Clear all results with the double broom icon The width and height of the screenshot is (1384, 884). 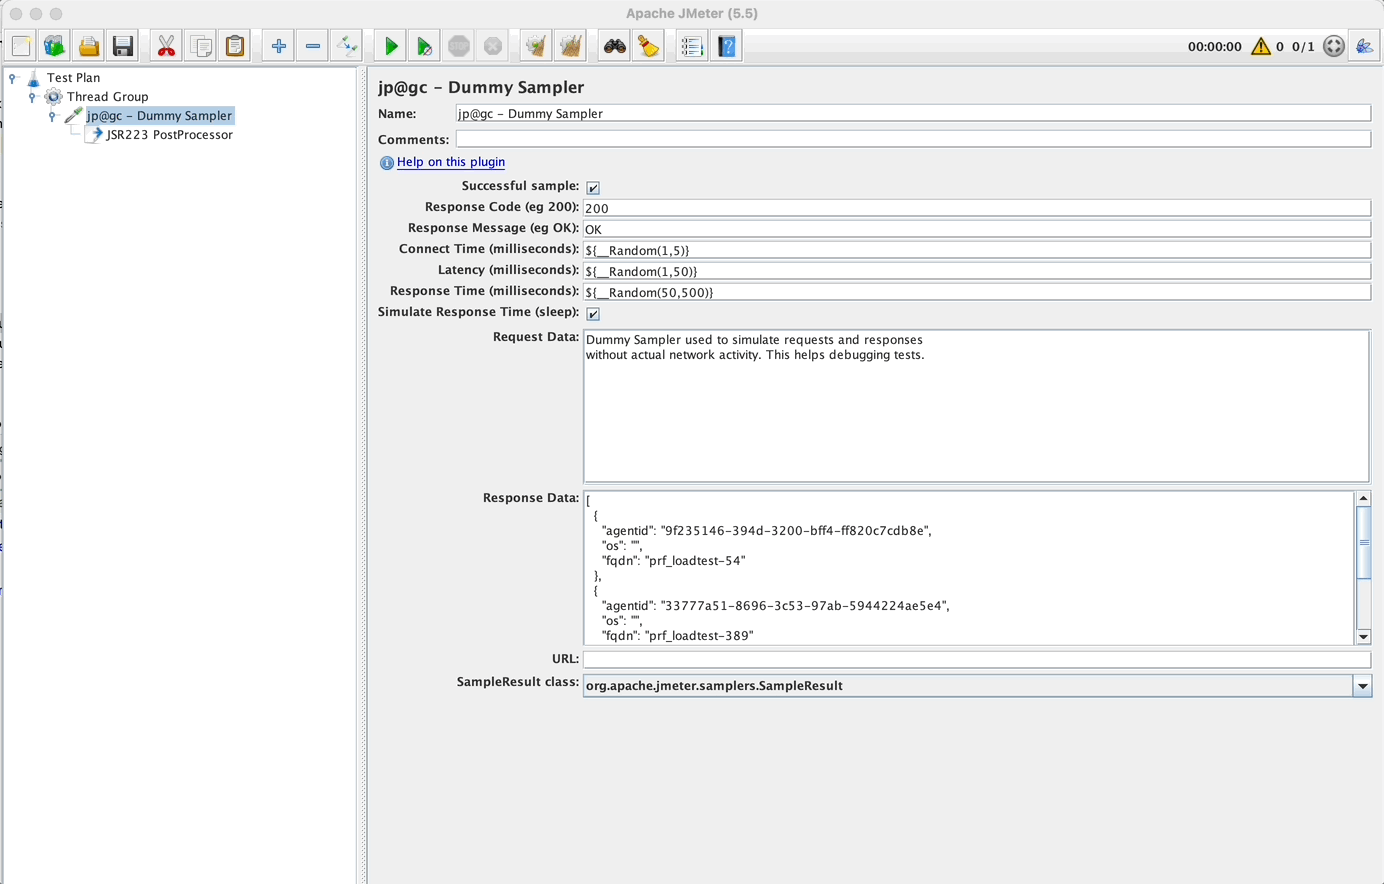click(x=570, y=46)
